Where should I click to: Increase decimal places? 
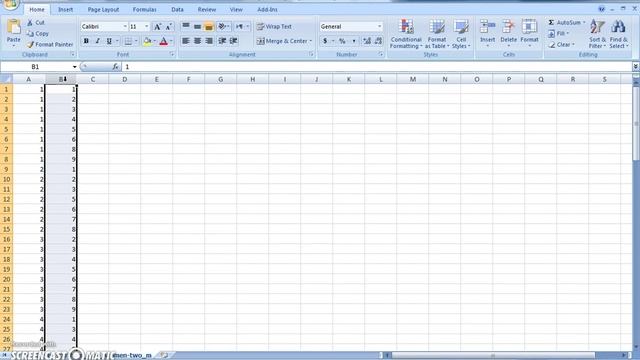tap(367, 41)
